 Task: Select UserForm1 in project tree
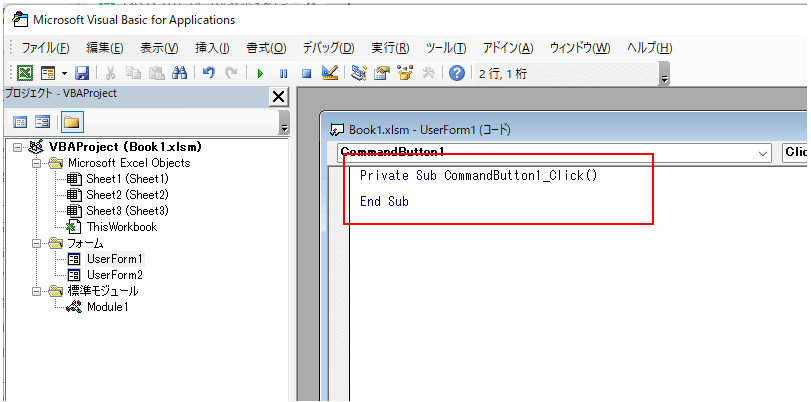(x=115, y=259)
